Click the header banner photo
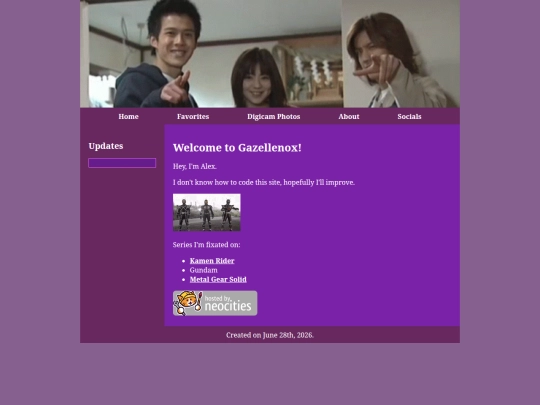The image size is (540, 405). pyautogui.click(x=270, y=54)
